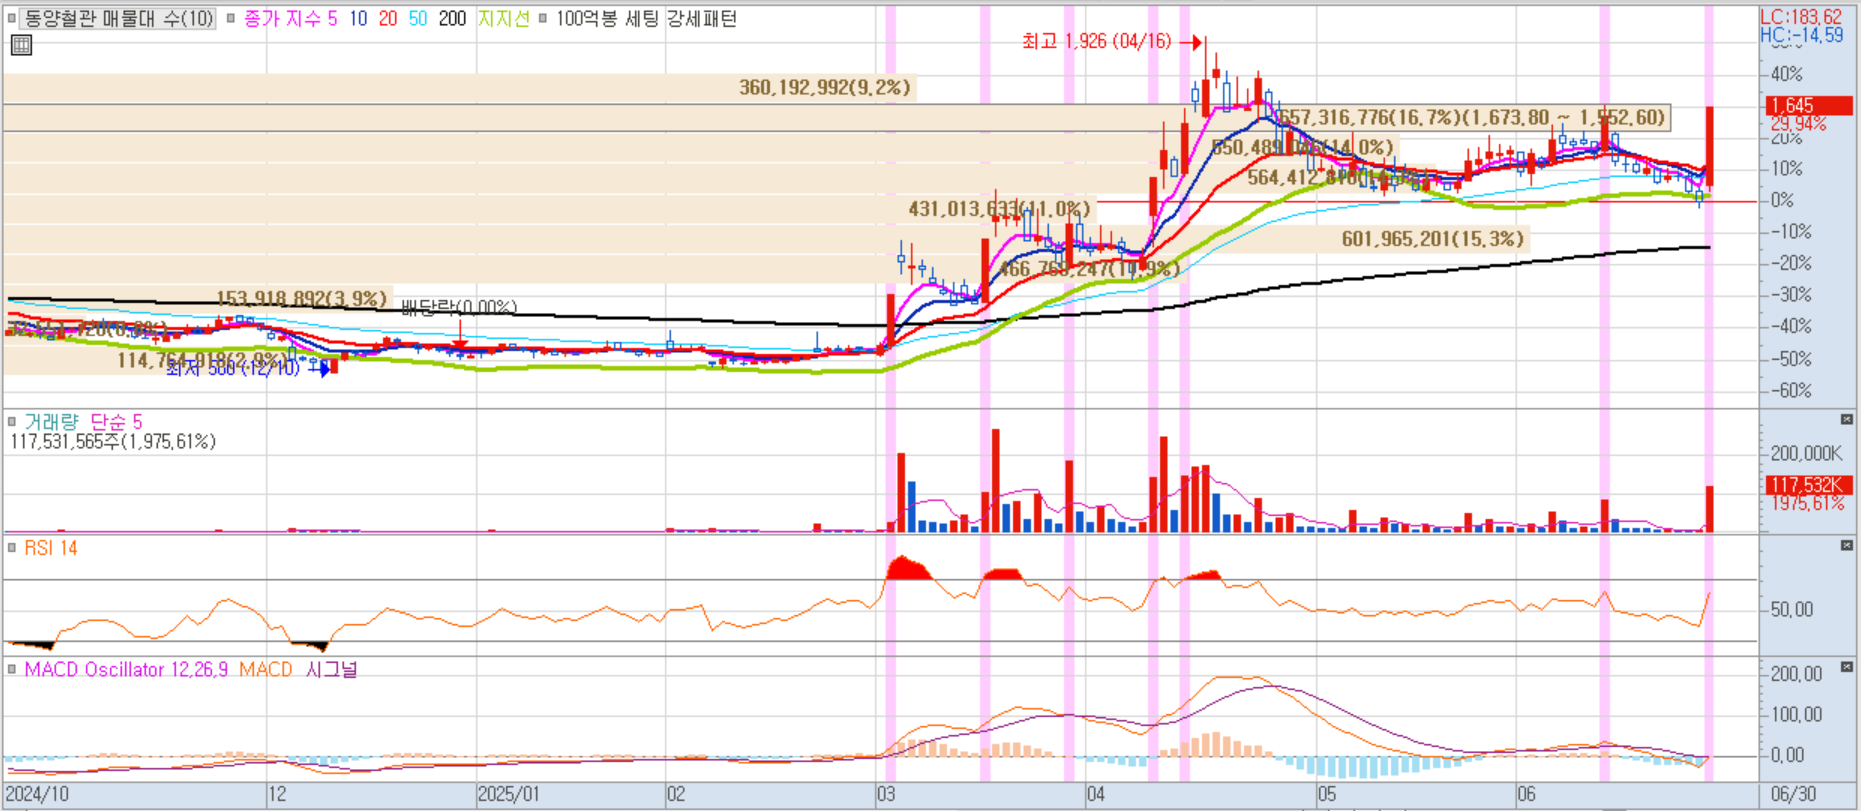Click the 40% level on price axis

pyautogui.click(x=1786, y=74)
